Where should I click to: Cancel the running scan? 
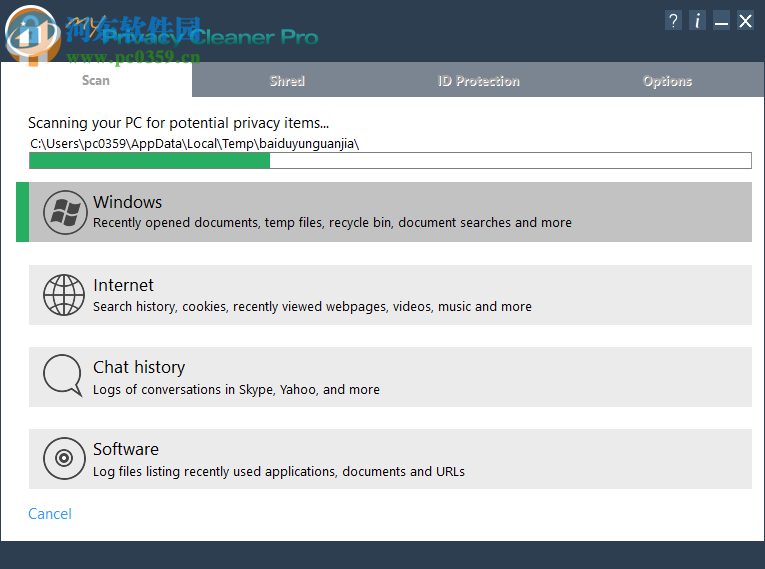click(50, 513)
